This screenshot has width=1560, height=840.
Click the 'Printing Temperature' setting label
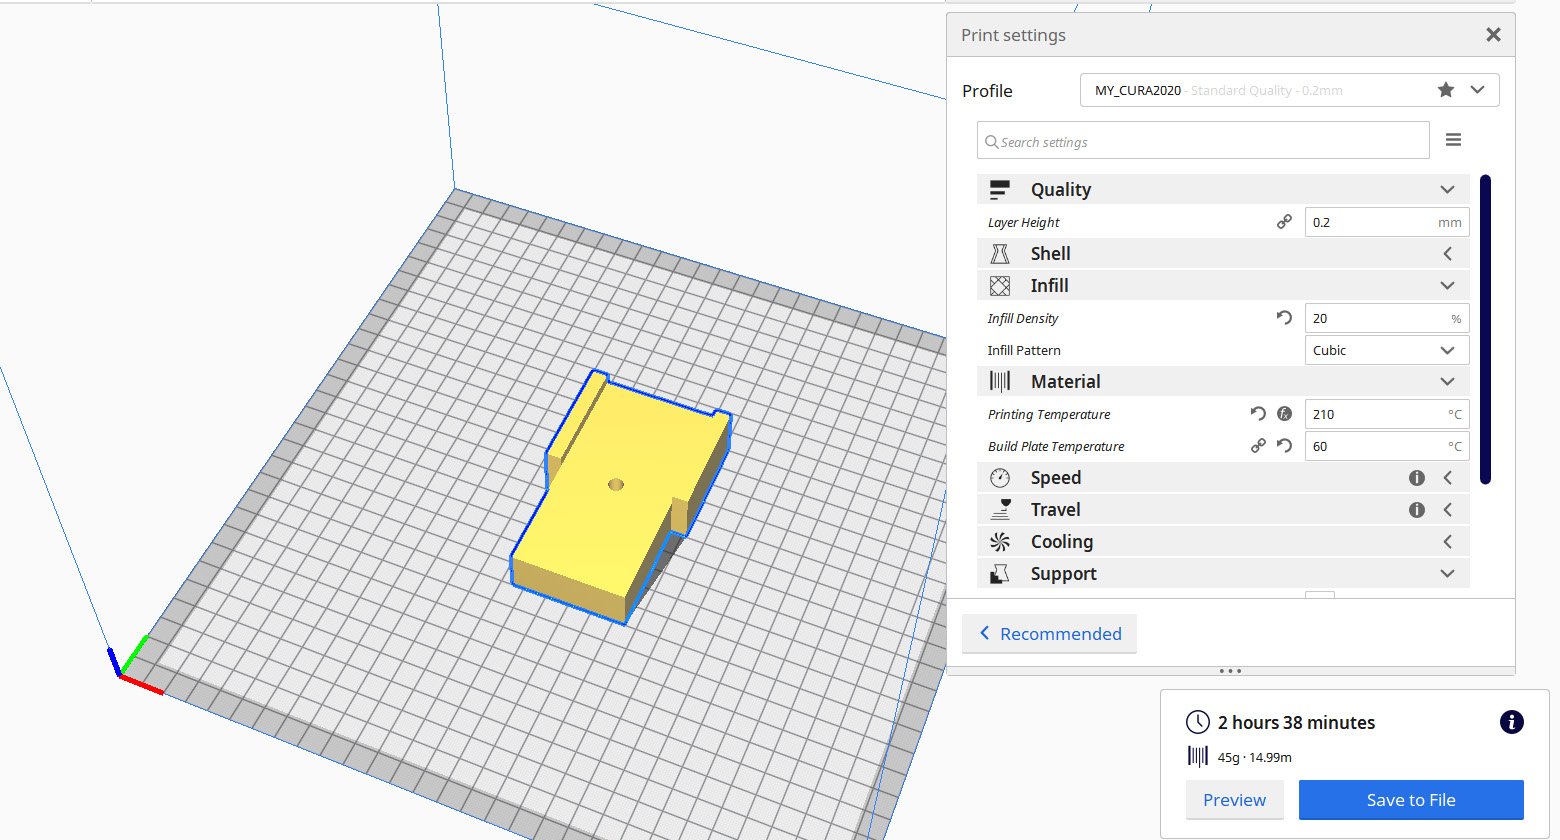(x=1048, y=414)
